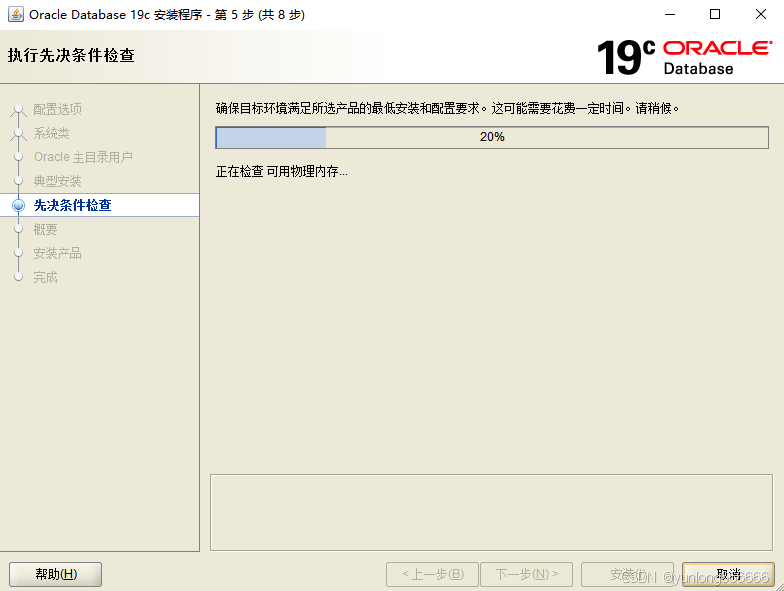
Task: Click the 取消 cancel button
Action: 728,574
